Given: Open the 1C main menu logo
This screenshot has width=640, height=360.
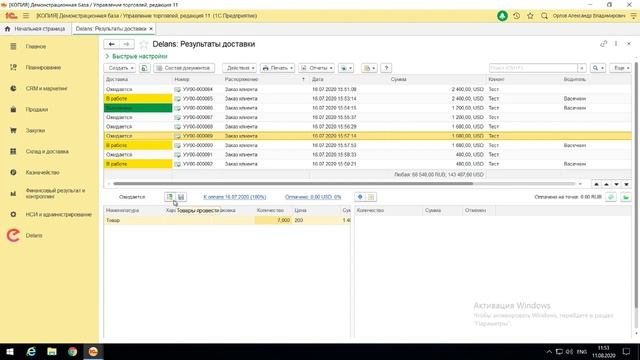Looking at the screenshot, I should [x=11, y=16].
